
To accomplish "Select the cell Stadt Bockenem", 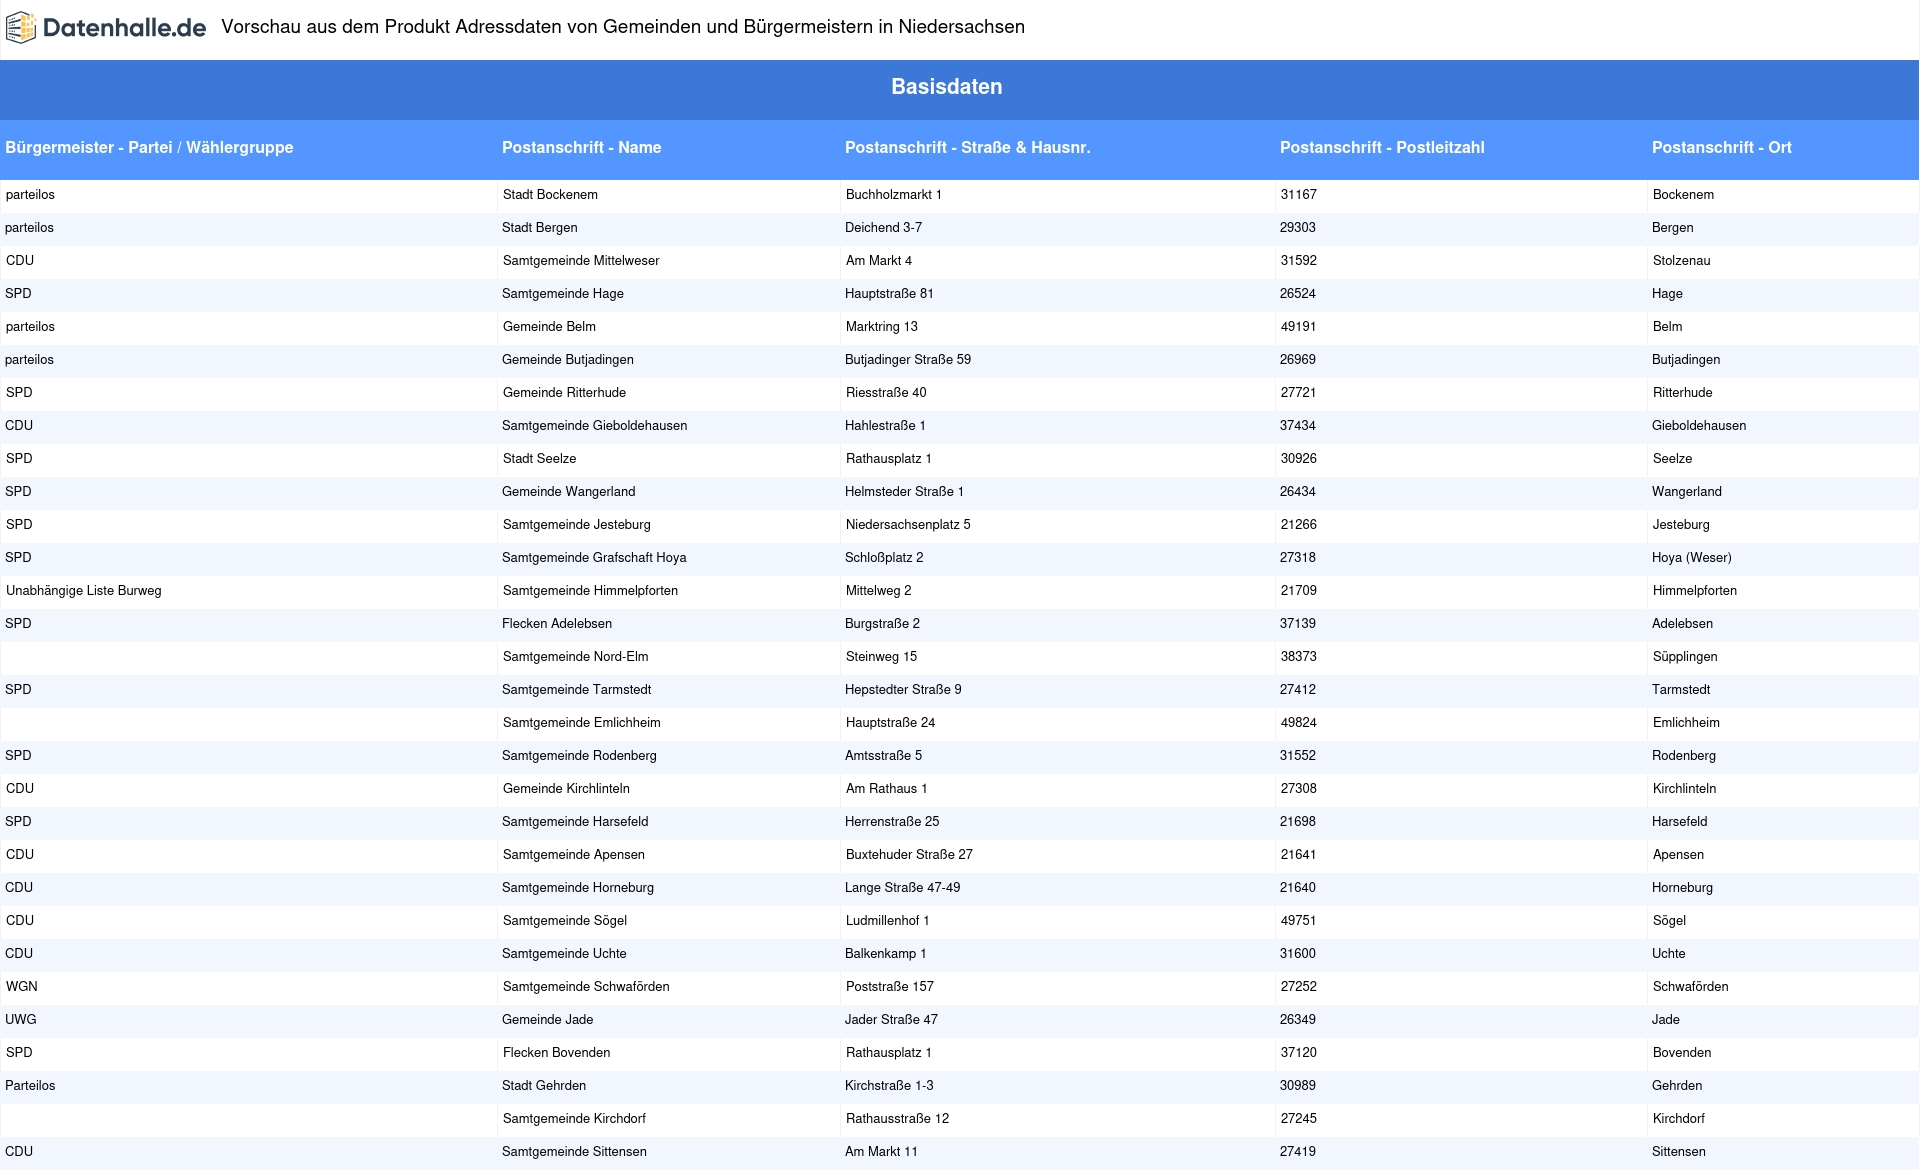I will coord(550,195).
